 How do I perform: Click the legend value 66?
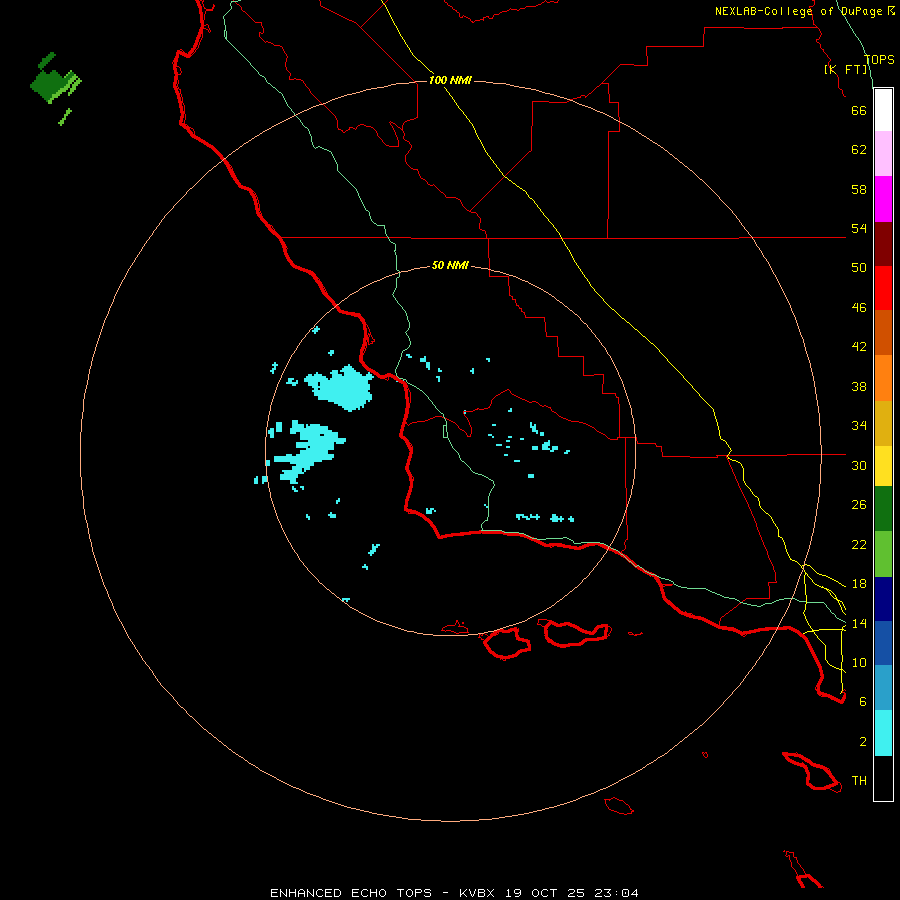point(859,110)
